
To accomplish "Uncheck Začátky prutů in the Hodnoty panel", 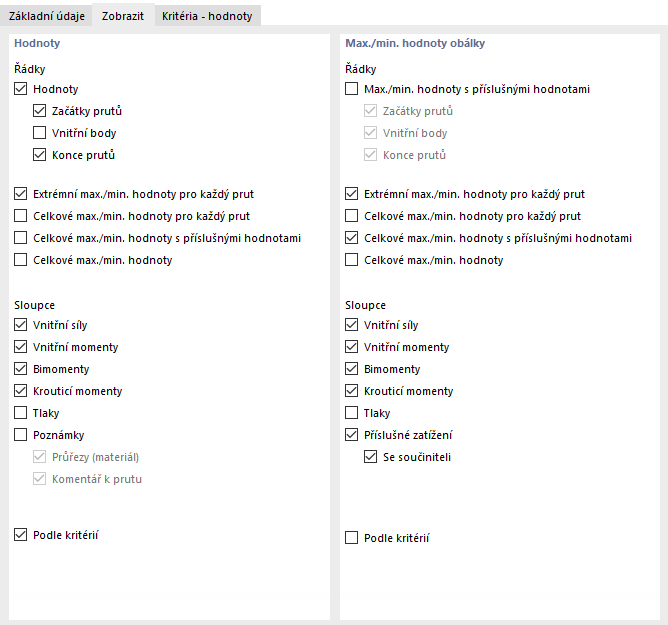I will (40, 111).
